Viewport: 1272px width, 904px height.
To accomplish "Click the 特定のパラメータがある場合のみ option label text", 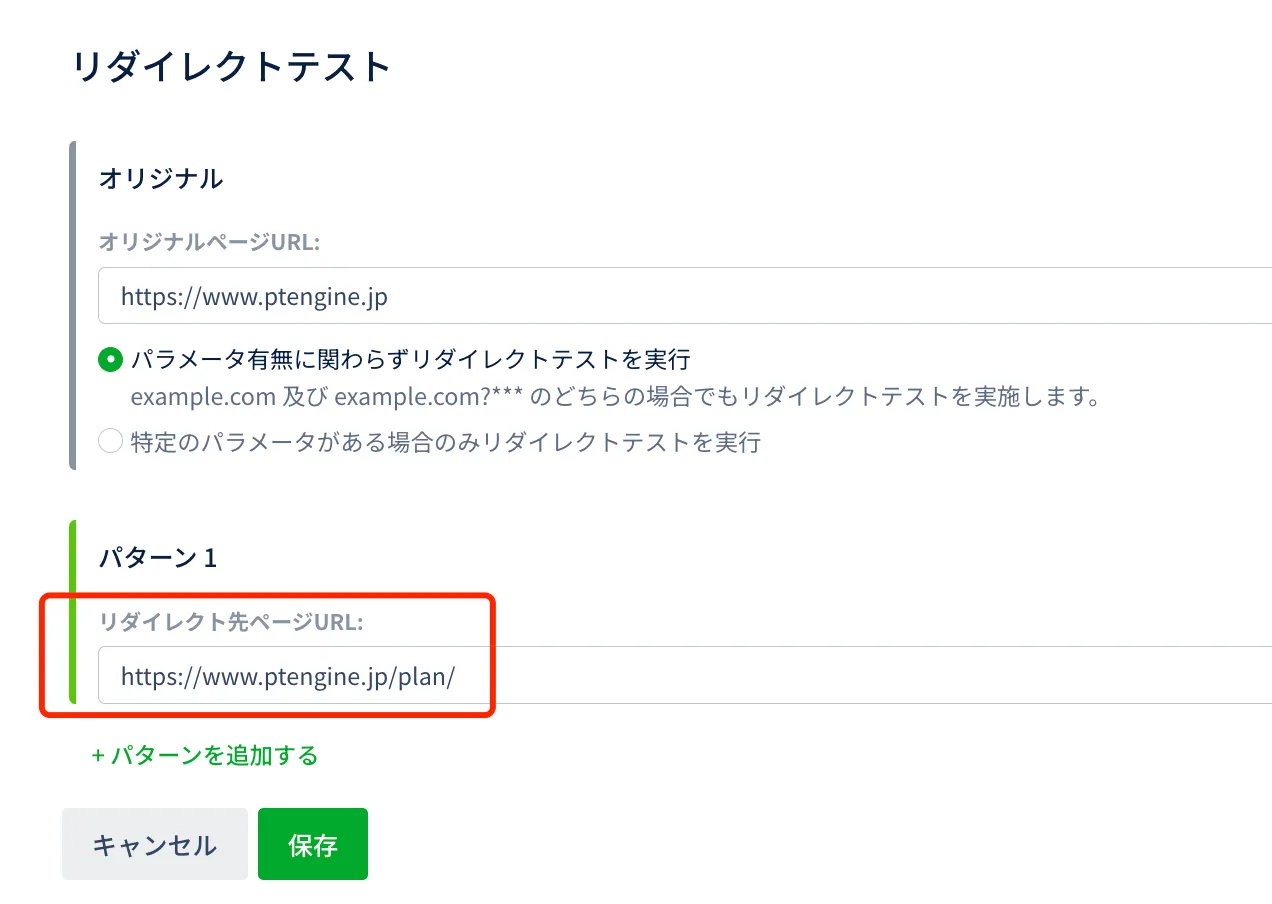I will (x=445, y=442).
